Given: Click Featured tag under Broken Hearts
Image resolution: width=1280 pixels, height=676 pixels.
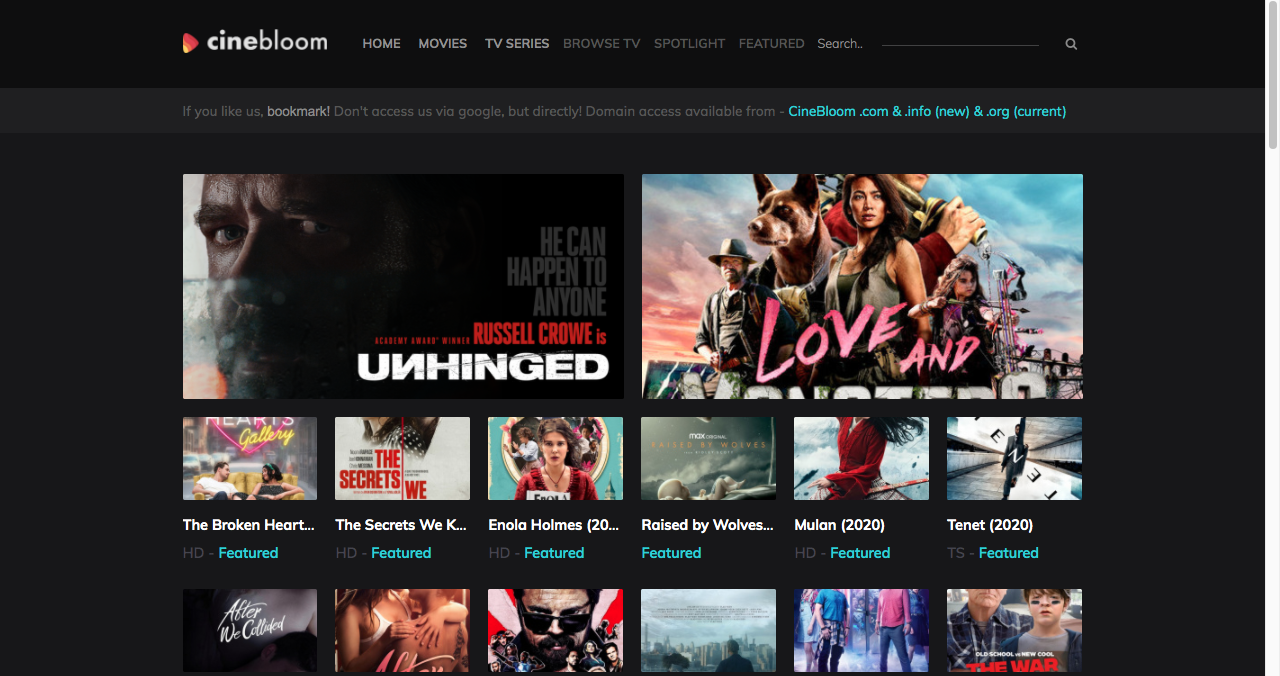Looking at the screenshot, I should pyautogui.click(x=248, y=553).
